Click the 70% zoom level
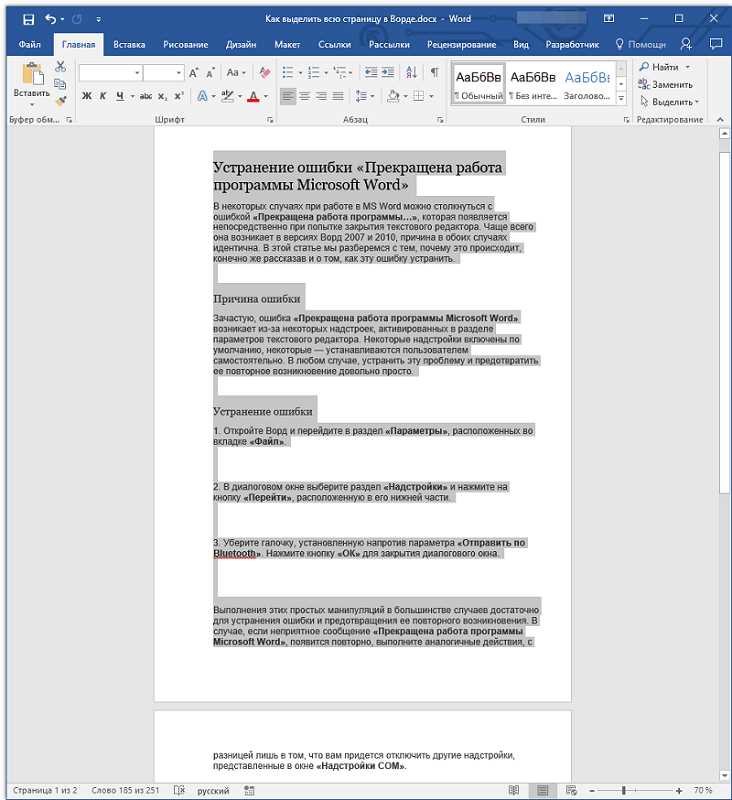The width and height of the screenshot is (732, 800). pos(703,790)
